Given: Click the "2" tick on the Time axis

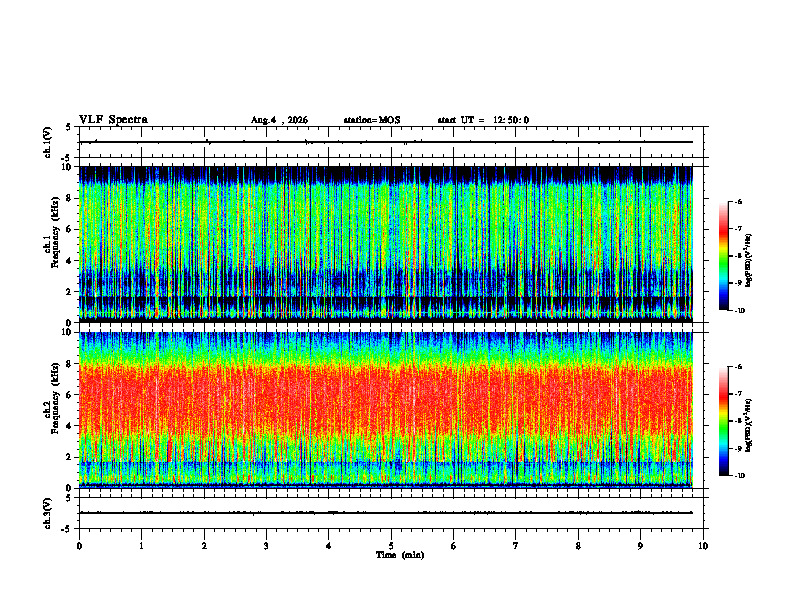Looking at the screenshot, I should pyautogui.click(x=204, y=546).
